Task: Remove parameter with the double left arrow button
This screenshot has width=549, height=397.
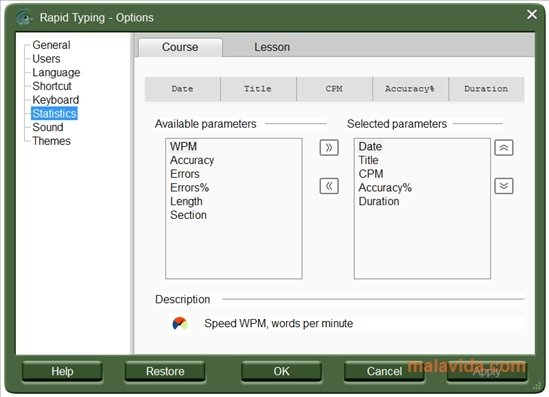Action: pos(329,186)
